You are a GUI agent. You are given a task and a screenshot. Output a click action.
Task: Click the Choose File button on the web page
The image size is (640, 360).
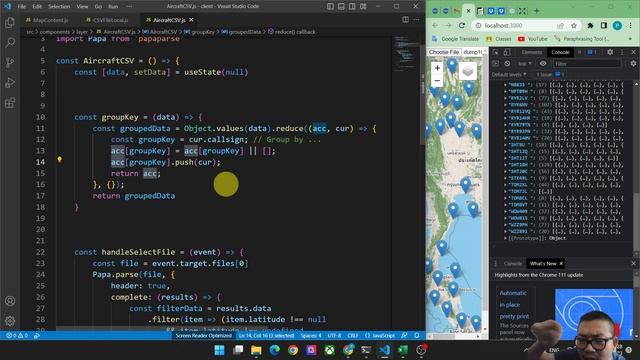click(x=444, y=52)
